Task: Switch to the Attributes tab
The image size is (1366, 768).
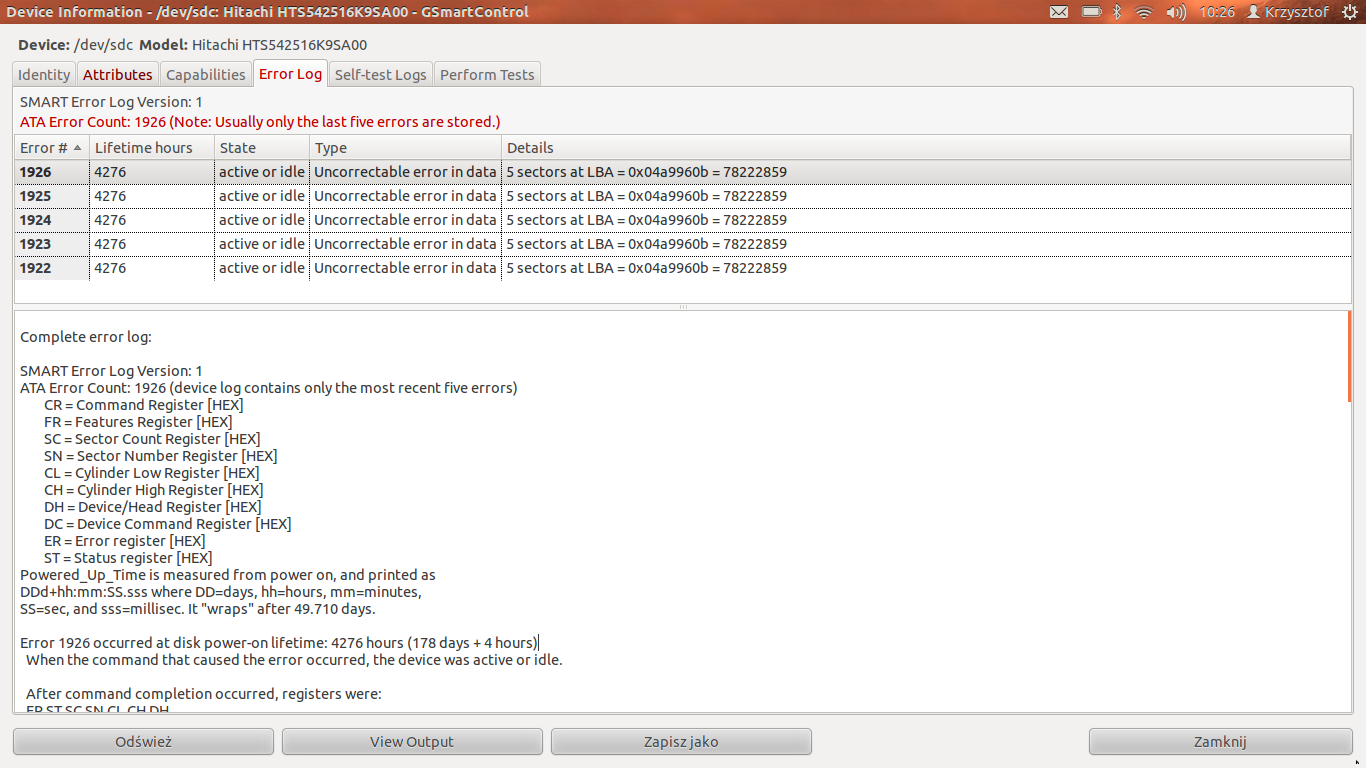Action: [x=118, y=74]
